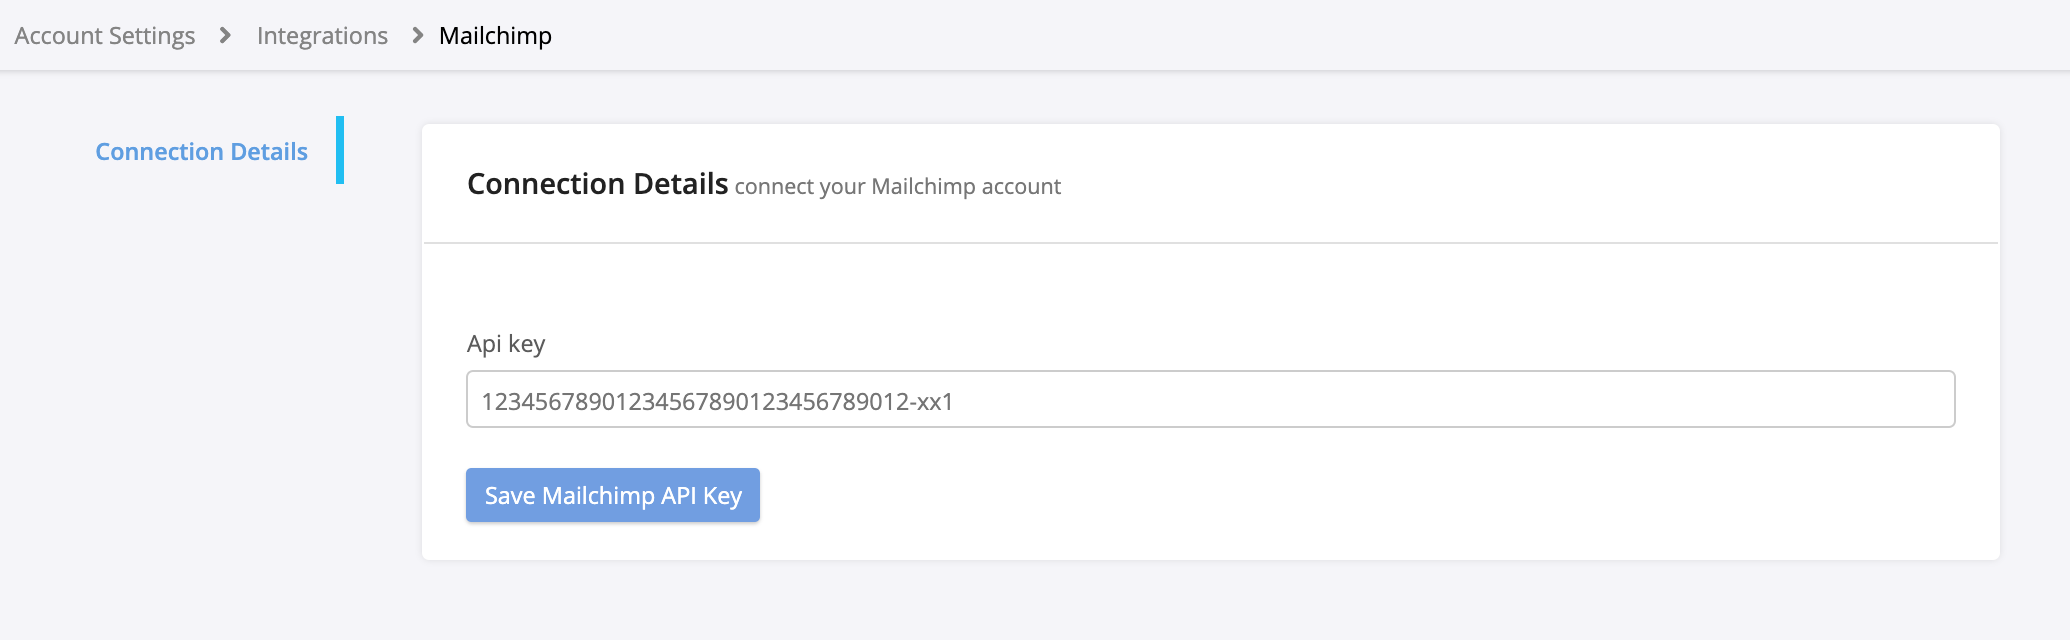Save the Mailchimp API key
Screen dimensions: 2070x640
613,495
